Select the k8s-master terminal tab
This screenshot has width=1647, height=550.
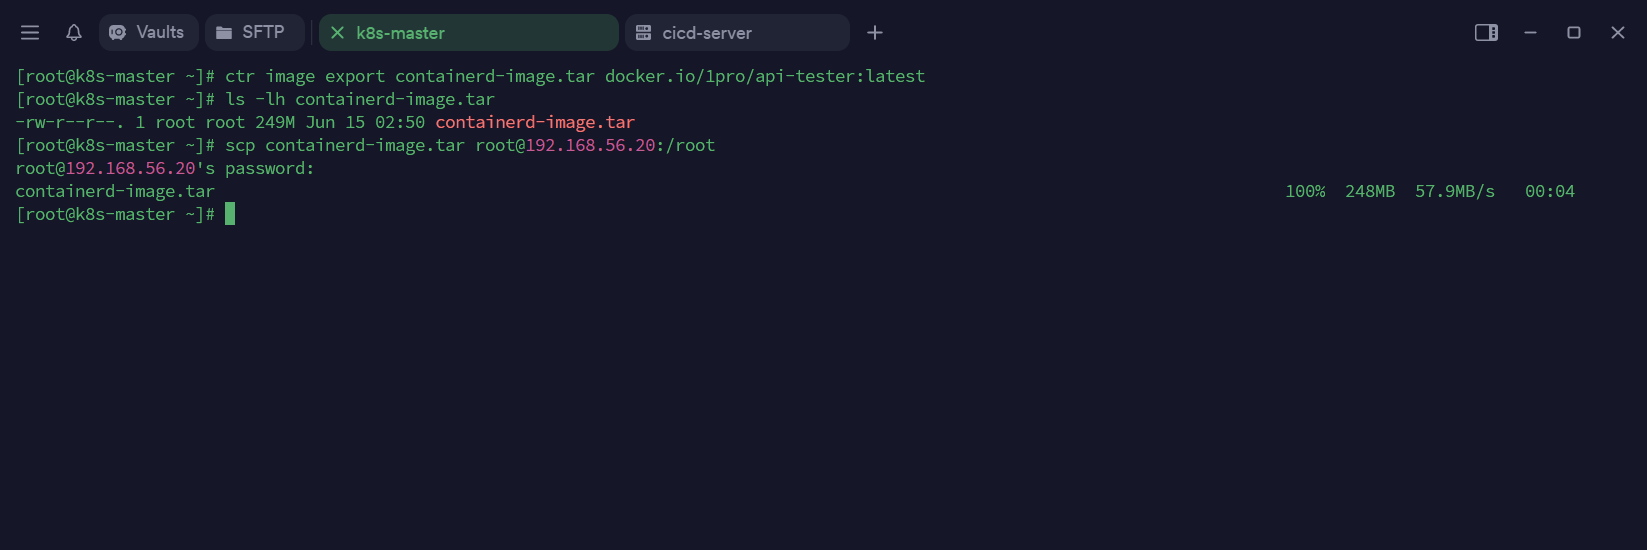pos(470,33)
